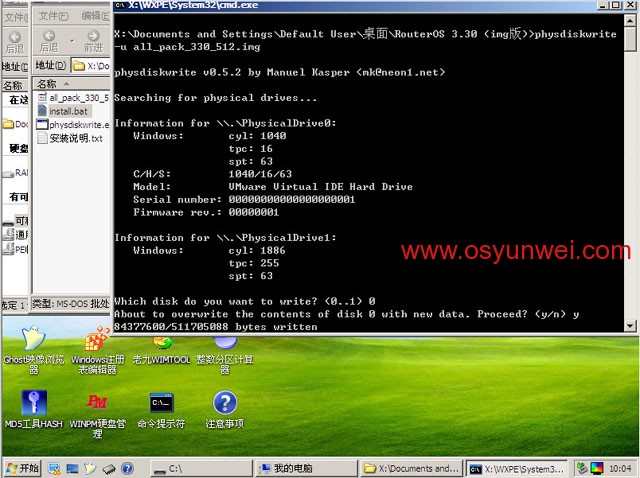This screenshot has width=640, height=478.
Task: Open the 文件(F) menu in the explorer window
Action: pyautogui.click(x=53, y=16)
